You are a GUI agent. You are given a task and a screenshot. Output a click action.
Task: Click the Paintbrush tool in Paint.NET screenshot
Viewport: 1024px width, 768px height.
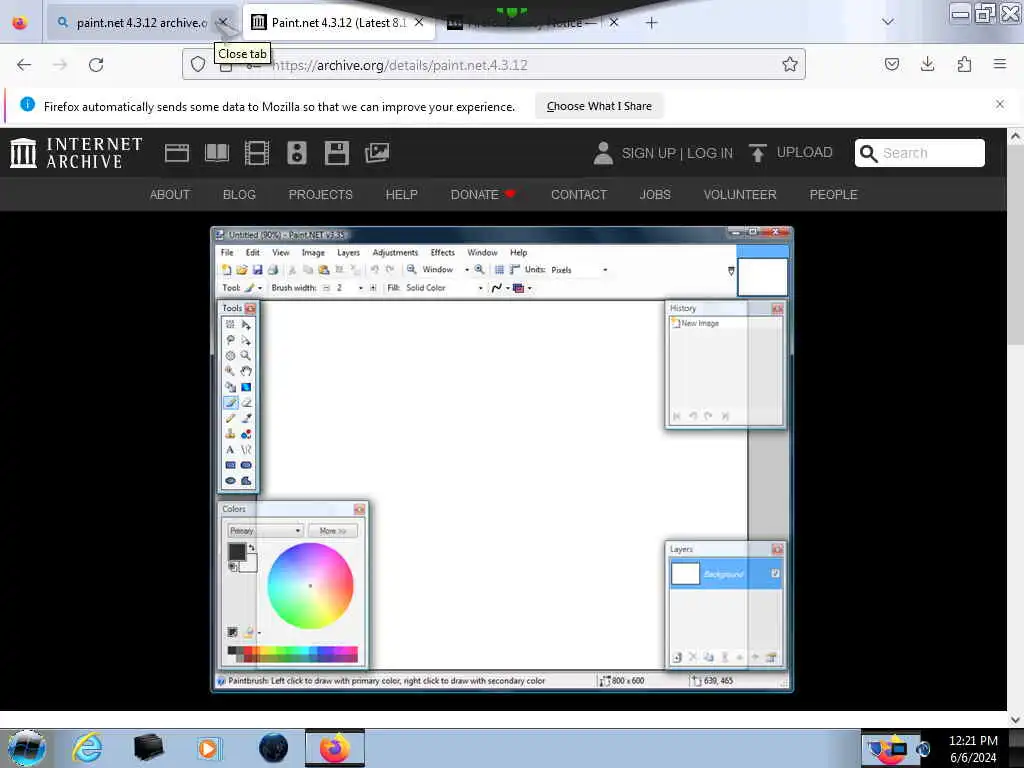[231, 402]
